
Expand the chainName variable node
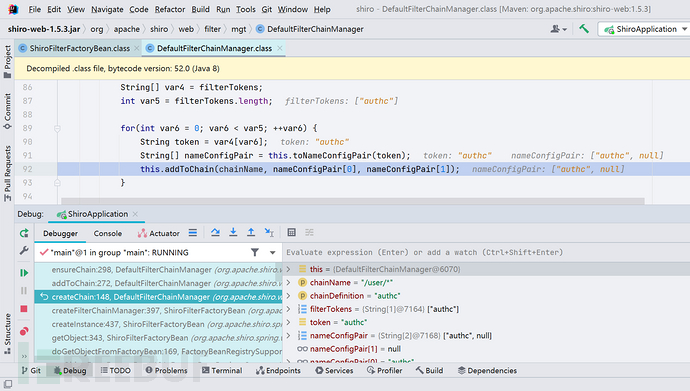coord(289,282)
